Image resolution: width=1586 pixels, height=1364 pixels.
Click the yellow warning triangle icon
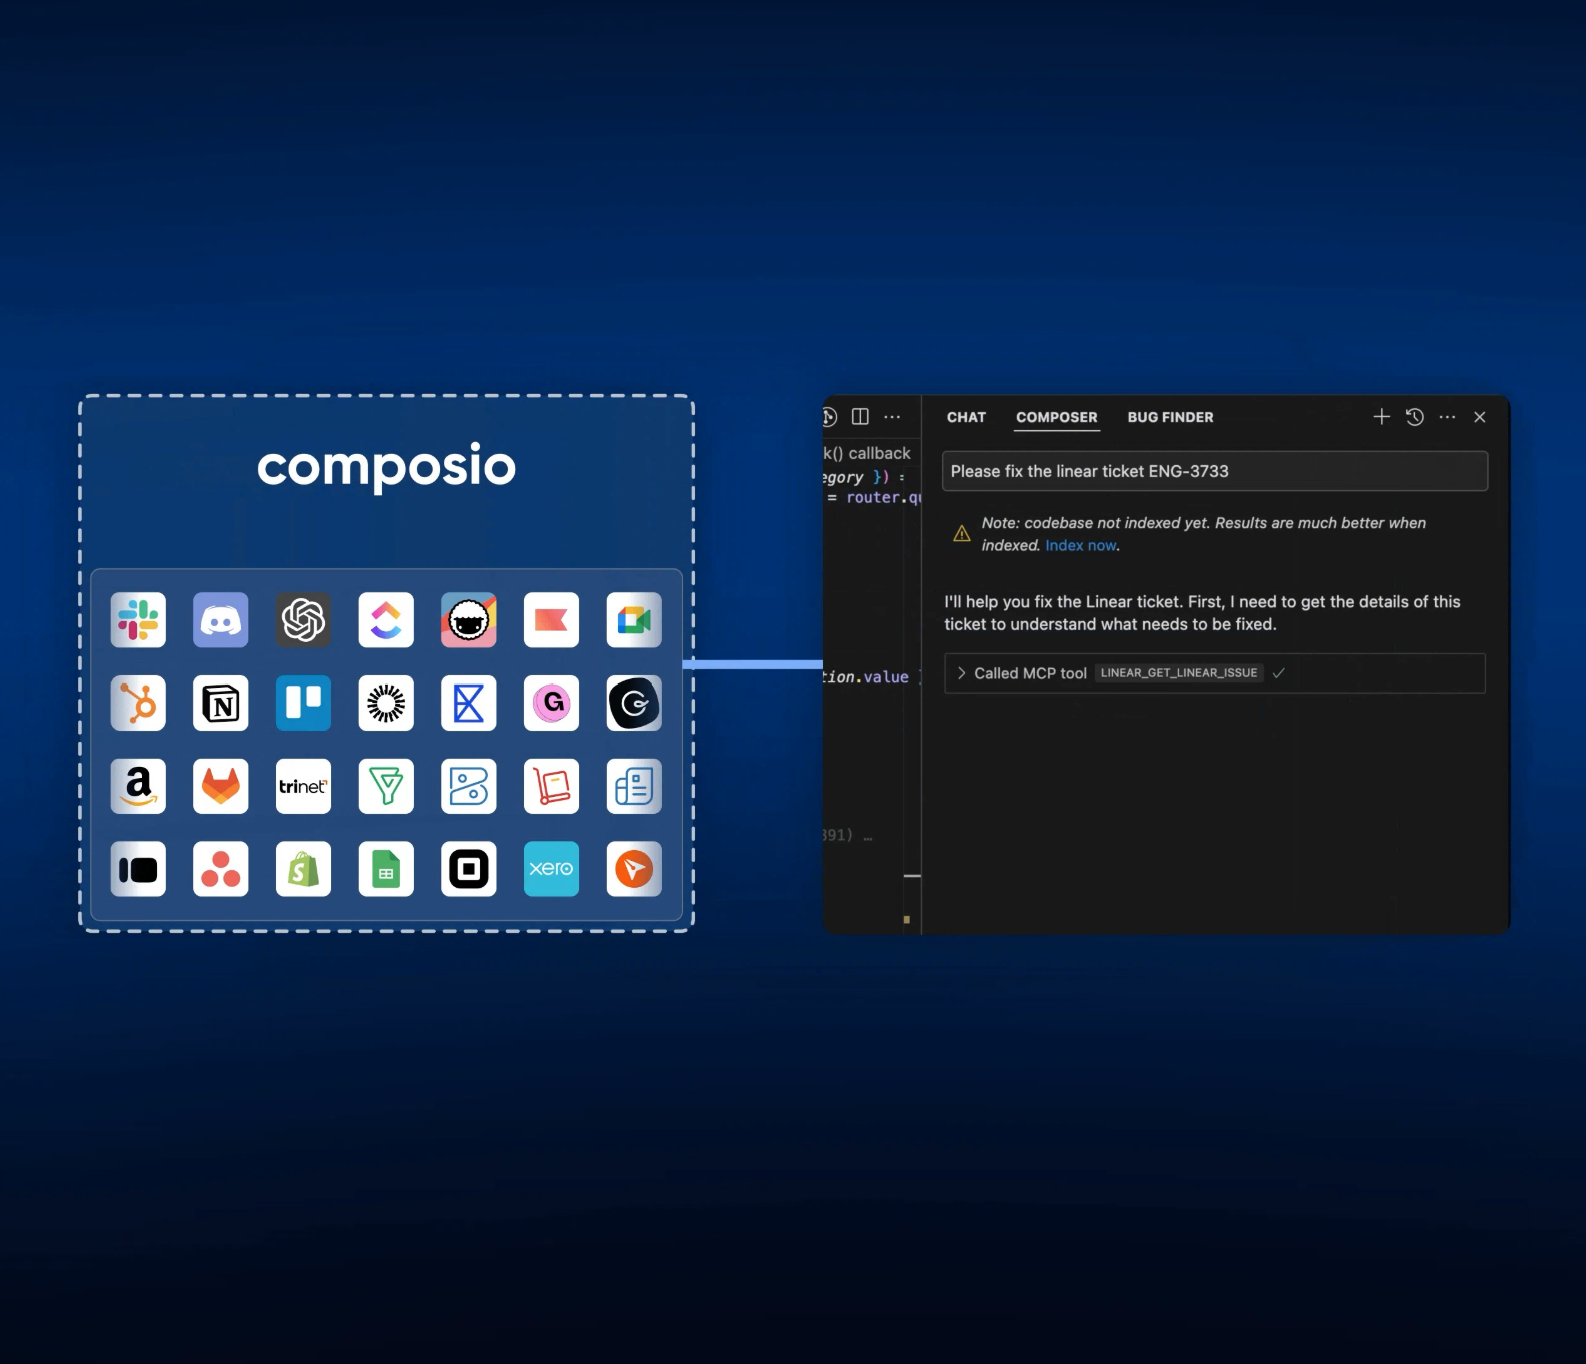pos(962,534)
